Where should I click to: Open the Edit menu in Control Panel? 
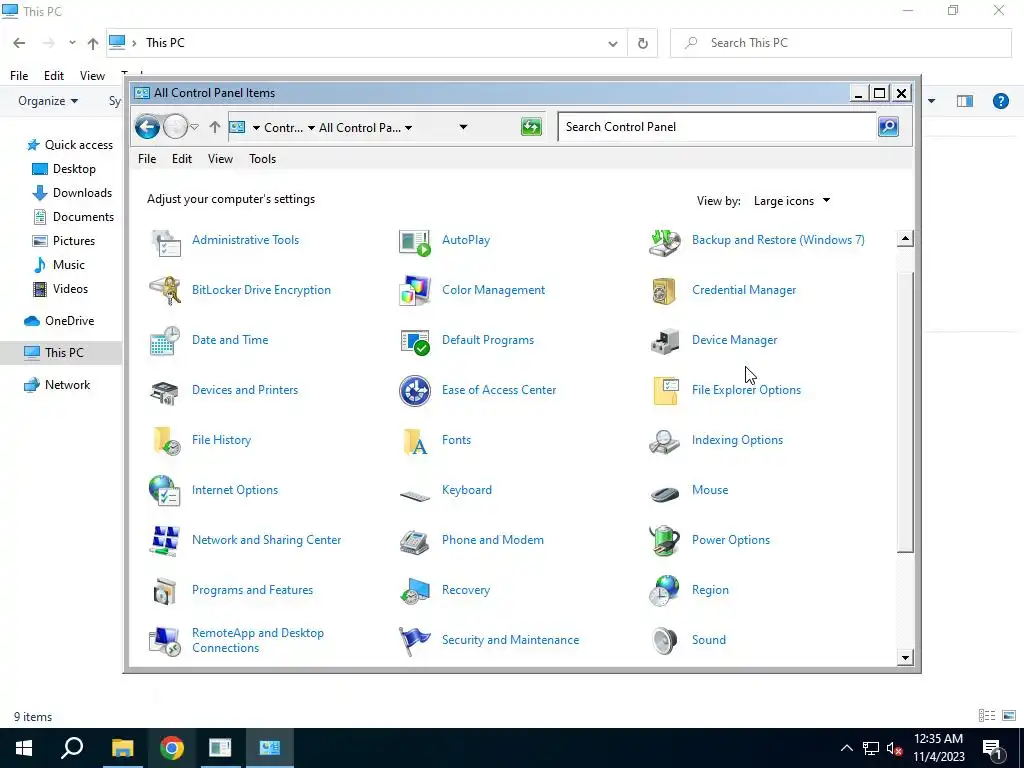click(x=182, y=159)
